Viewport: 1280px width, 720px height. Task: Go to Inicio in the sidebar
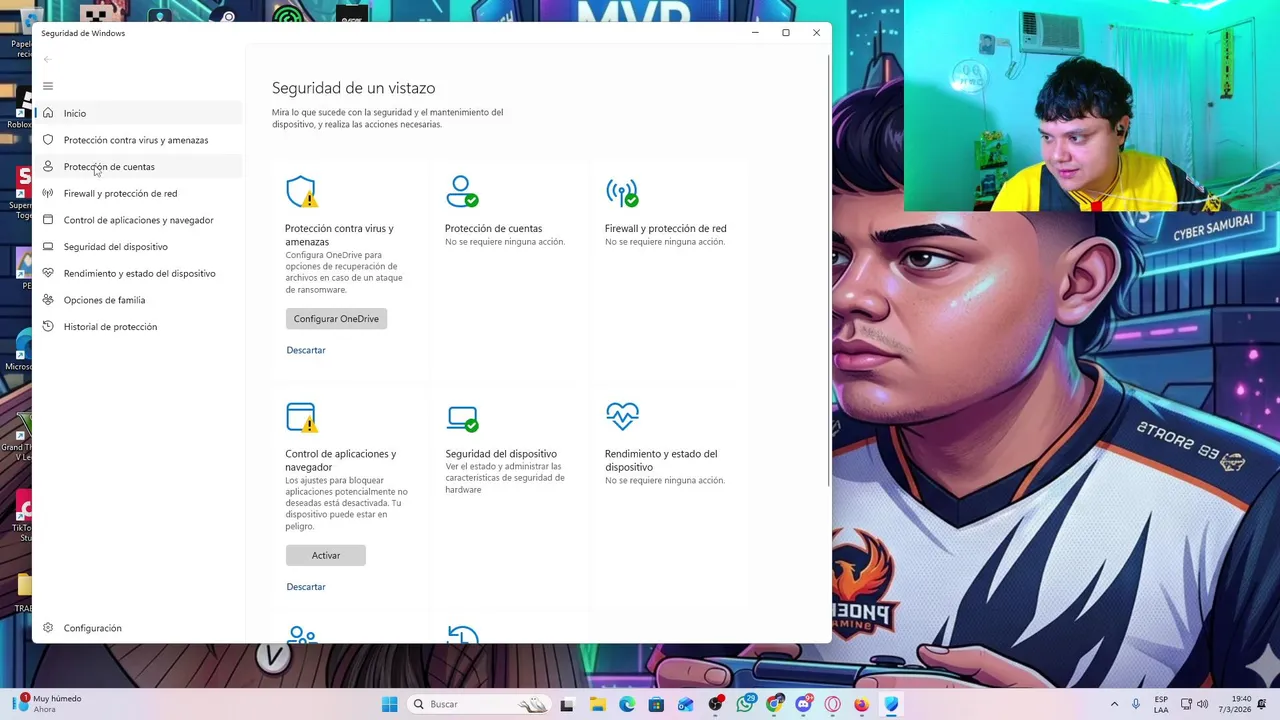click(139, 113)
